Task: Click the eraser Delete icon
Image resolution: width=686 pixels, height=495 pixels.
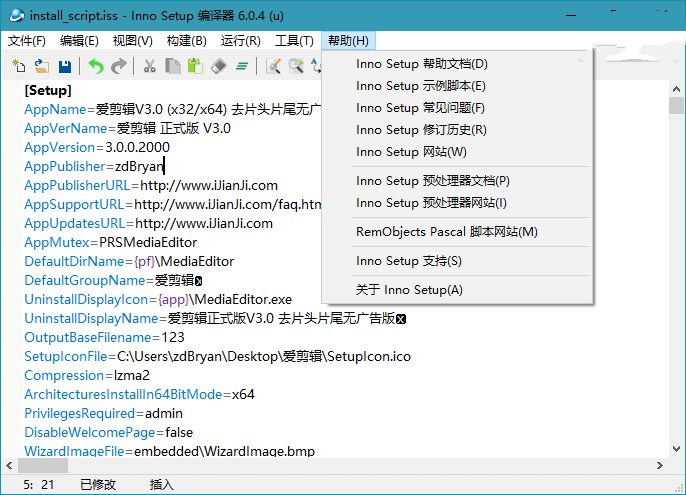Action: tap(219, 66)
